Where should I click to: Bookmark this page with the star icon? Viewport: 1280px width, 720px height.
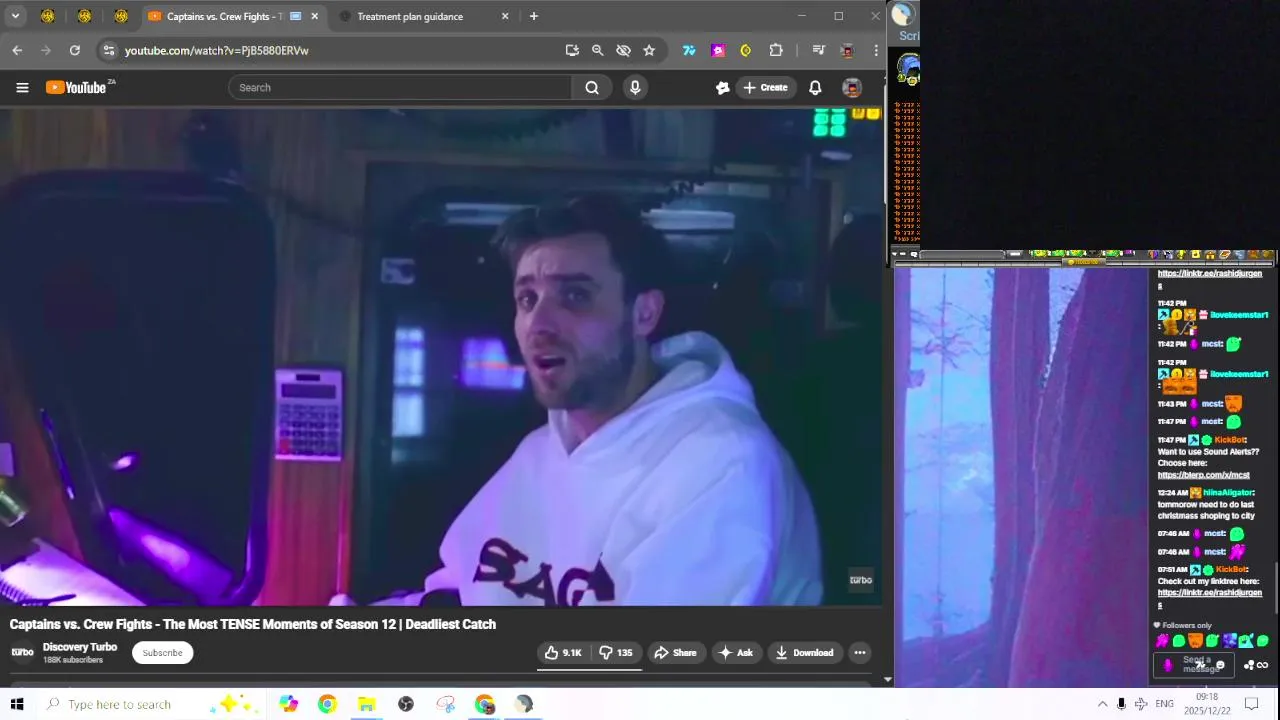pyautogui.click(x=649, y=50)
